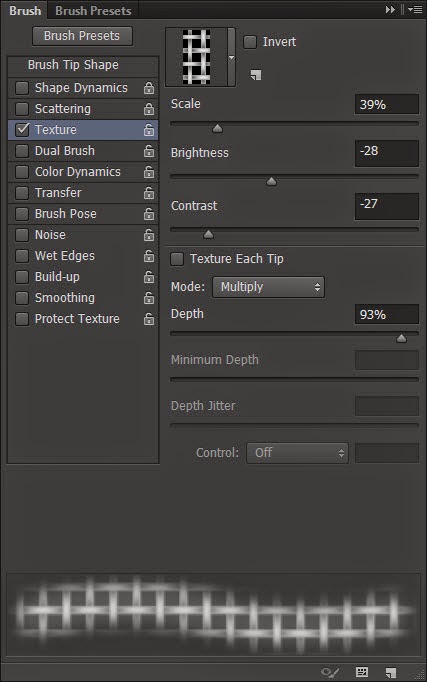The height and width of the screenshot is (682, 427).
Task: Open Preset Manager icon at bottom
Action: click(x=362, y=672)
